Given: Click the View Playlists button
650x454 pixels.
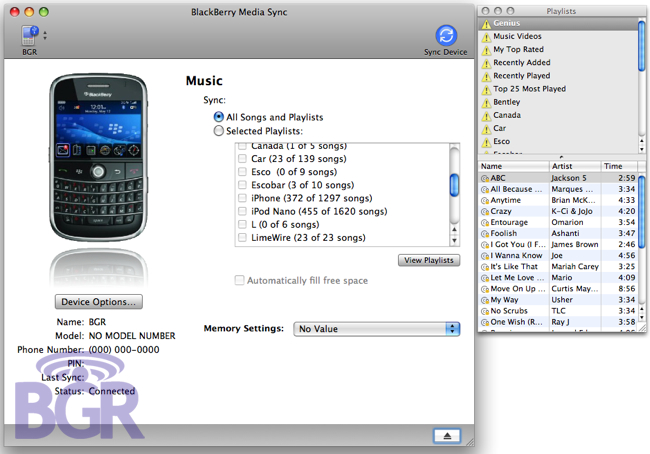Looking at the screenshot, I should tap(429, 260).
